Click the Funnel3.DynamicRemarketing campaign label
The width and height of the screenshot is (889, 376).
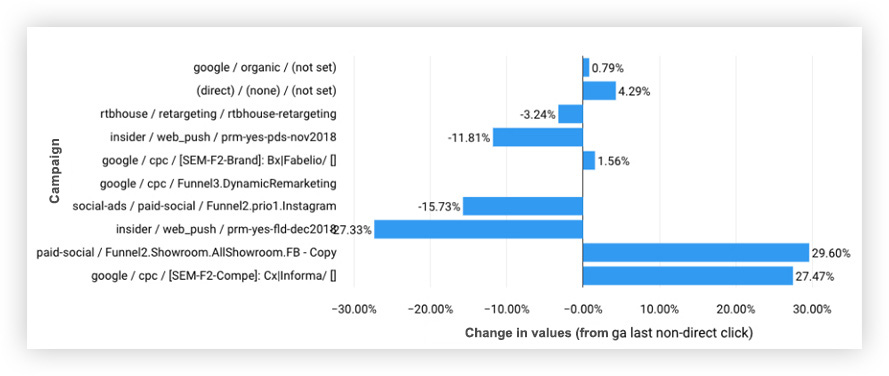218,184
